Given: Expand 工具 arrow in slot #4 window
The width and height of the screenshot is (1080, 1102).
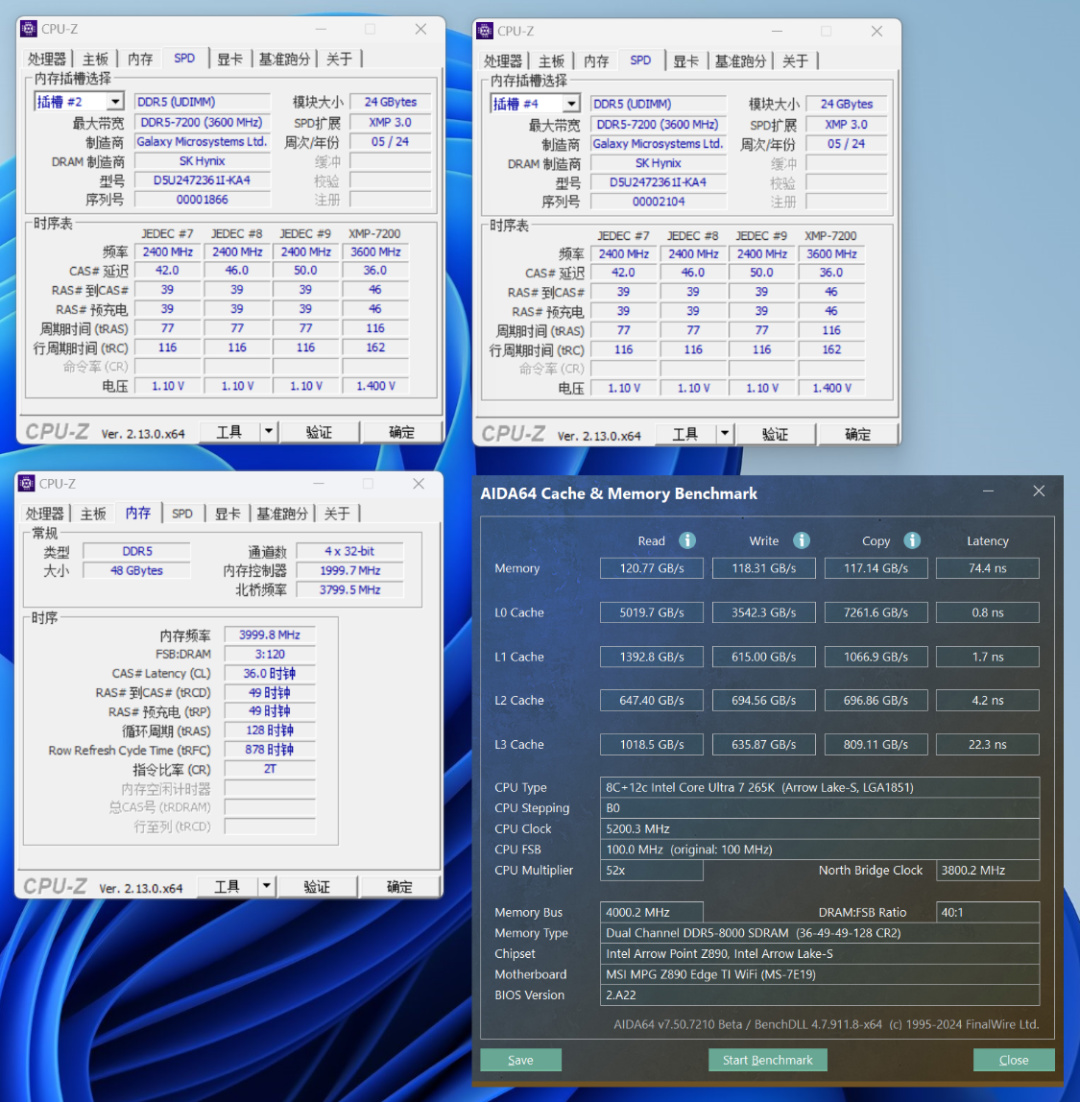Looking at the screenshot, I should [x=724, y=434].
